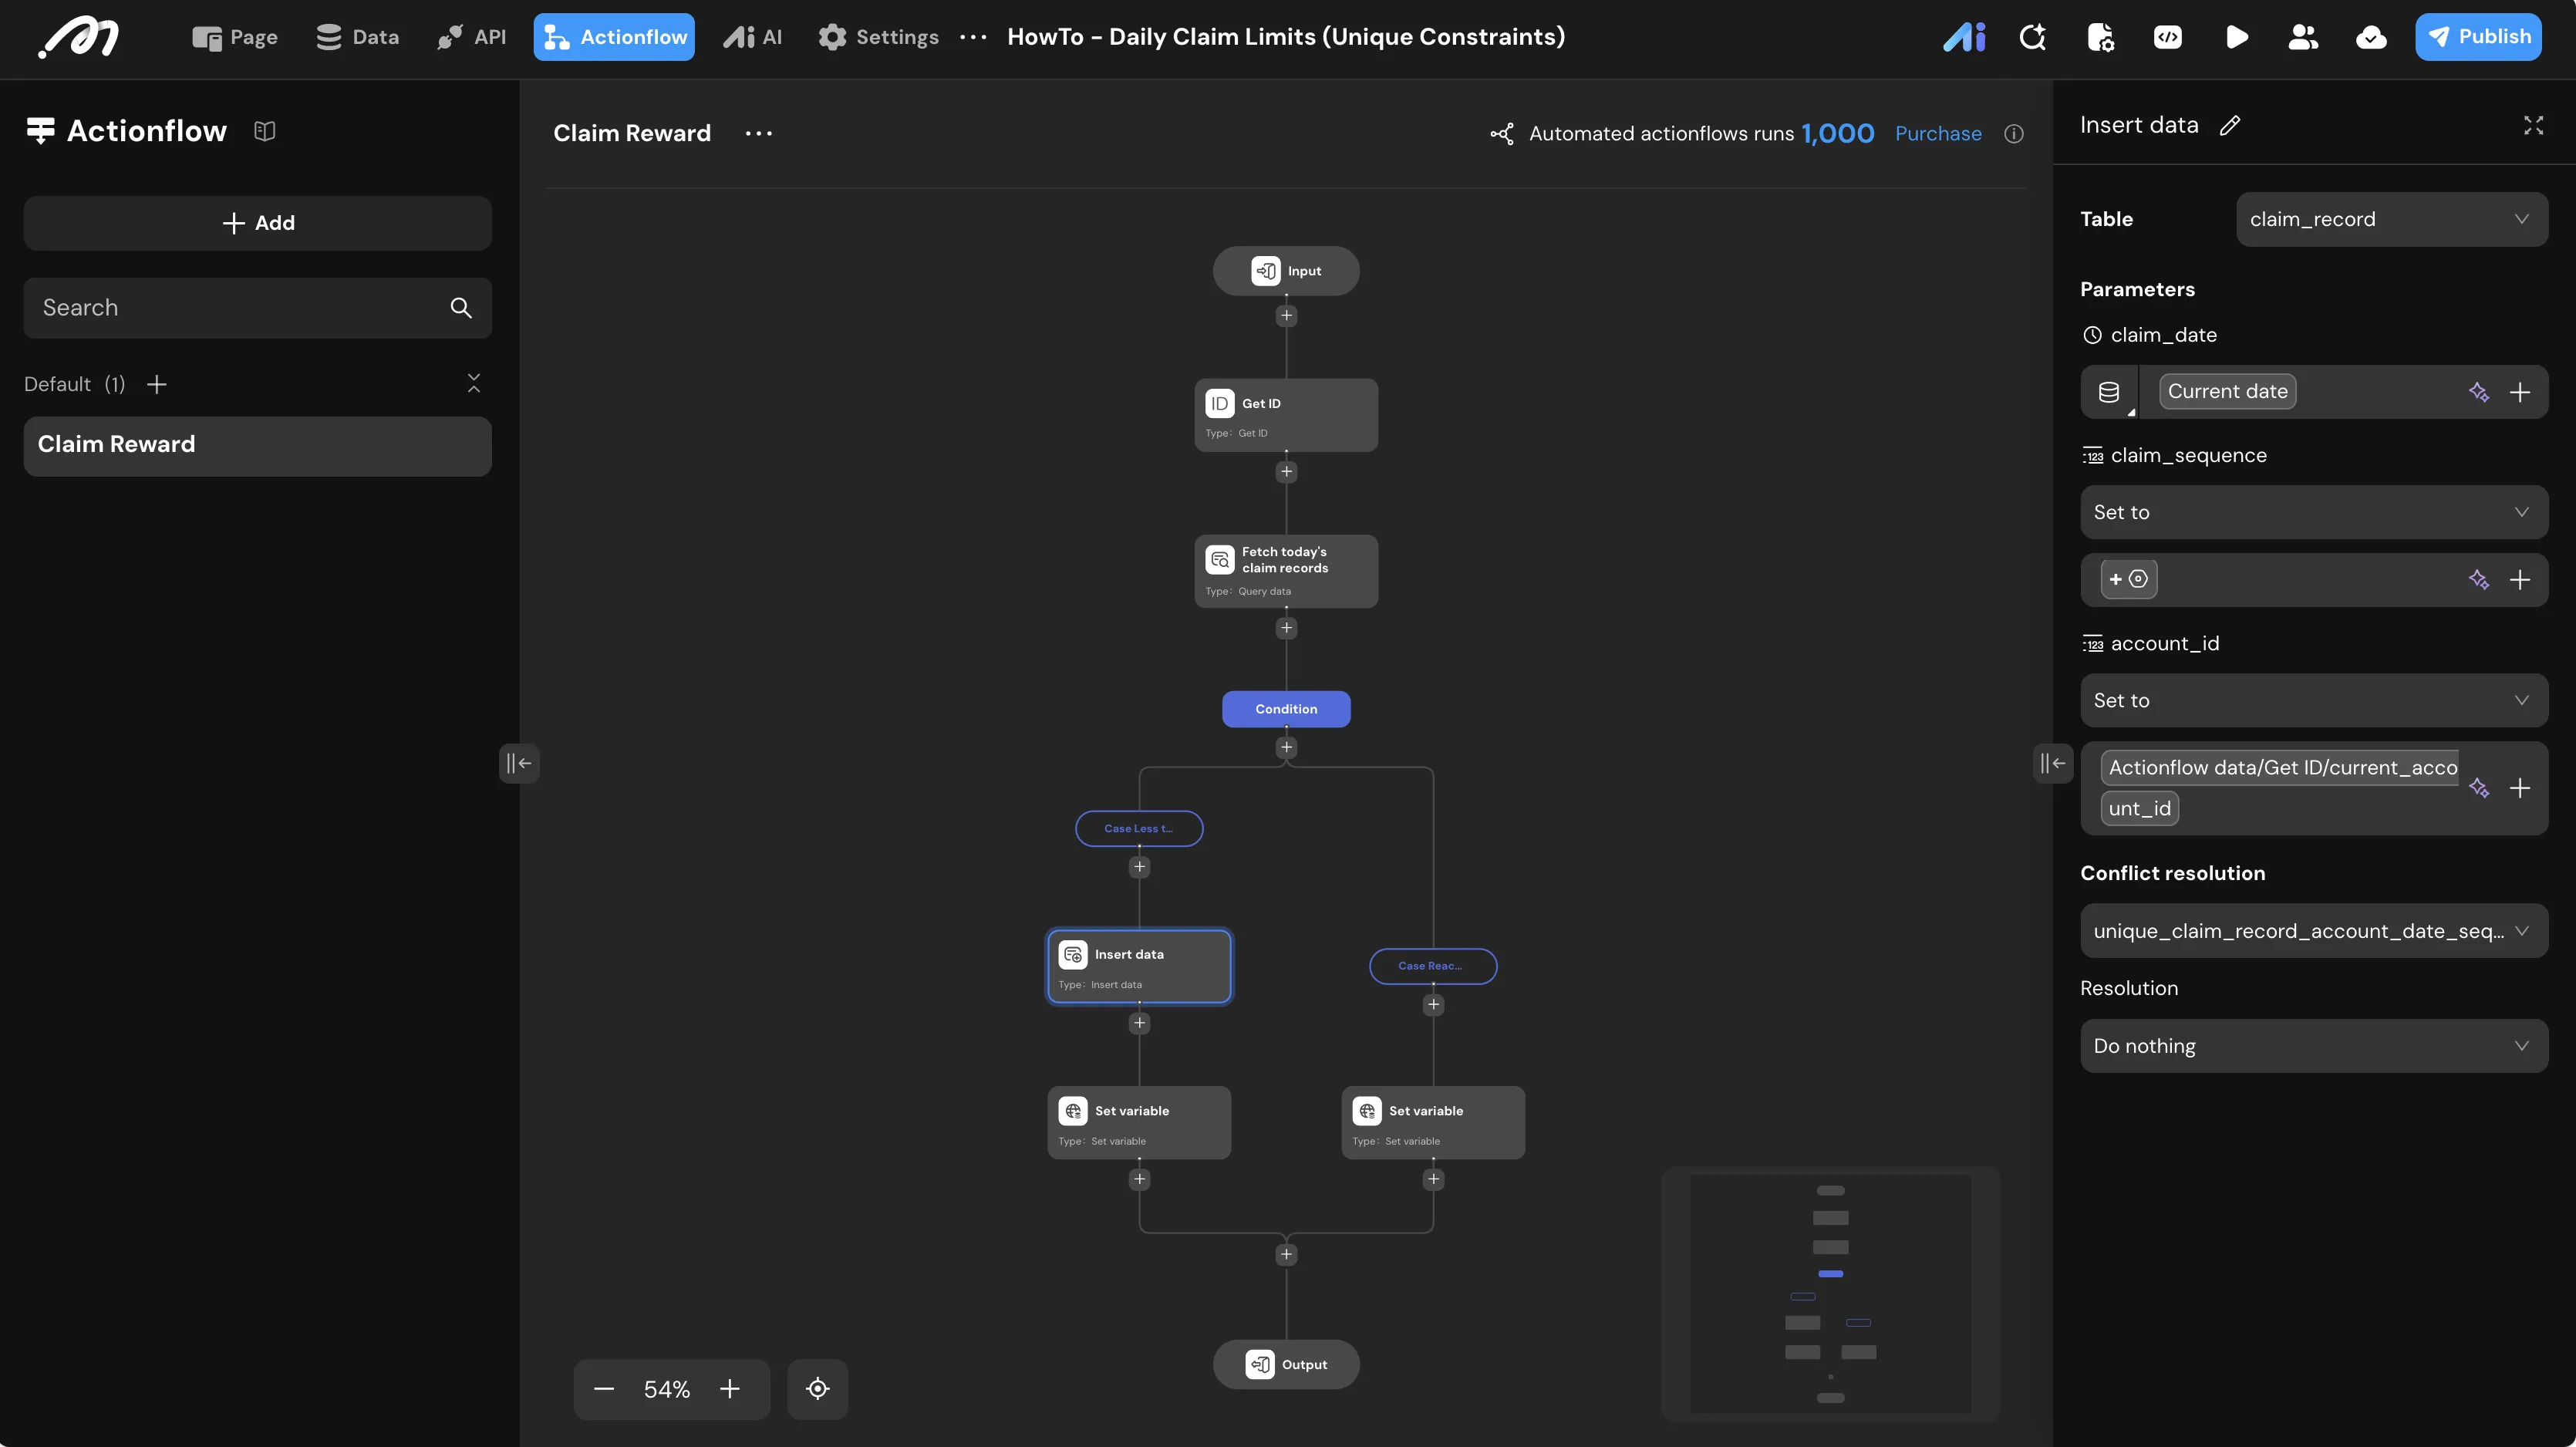Open the conflict constraint dropdown
Viewport: 2576px width, 1447px height.
pyautogui.click(x=2313, y=931)
